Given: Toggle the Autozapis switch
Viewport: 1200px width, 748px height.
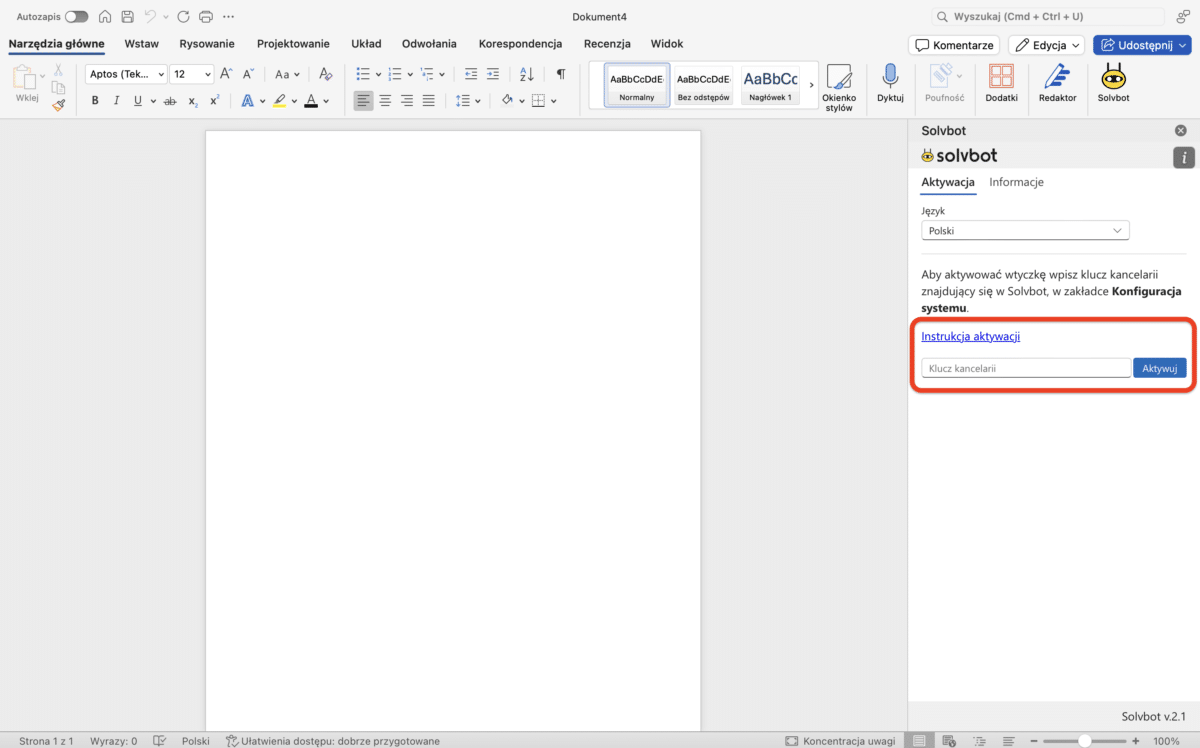Looking at the screenshot, I should pyautogui.click(x=76, y=17).
